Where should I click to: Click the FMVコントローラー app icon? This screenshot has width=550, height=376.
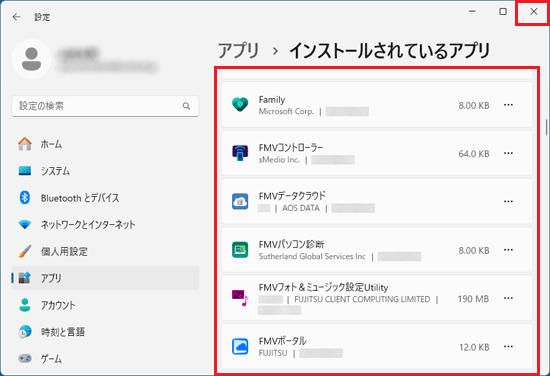pyautogui.click(x=240, y=153)
